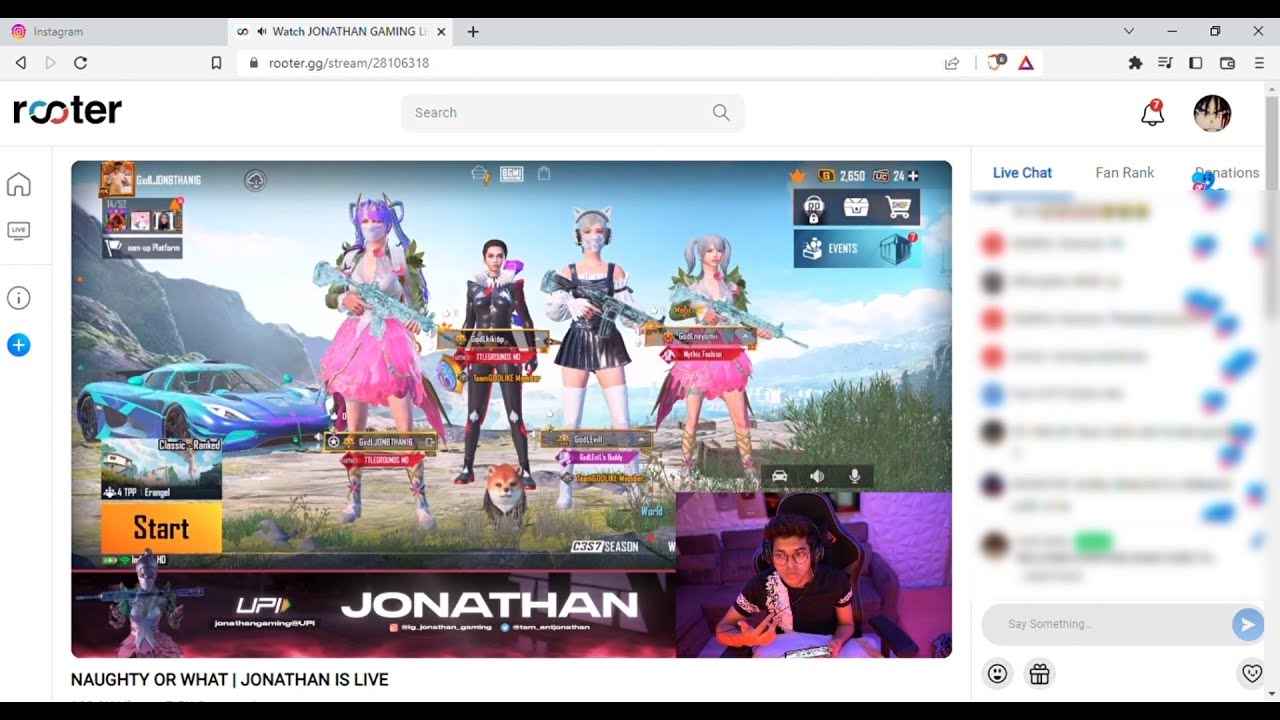Open the Live streams icon in sidebar
Viewport: 1280px width, 720px height.
pos(18,231)
